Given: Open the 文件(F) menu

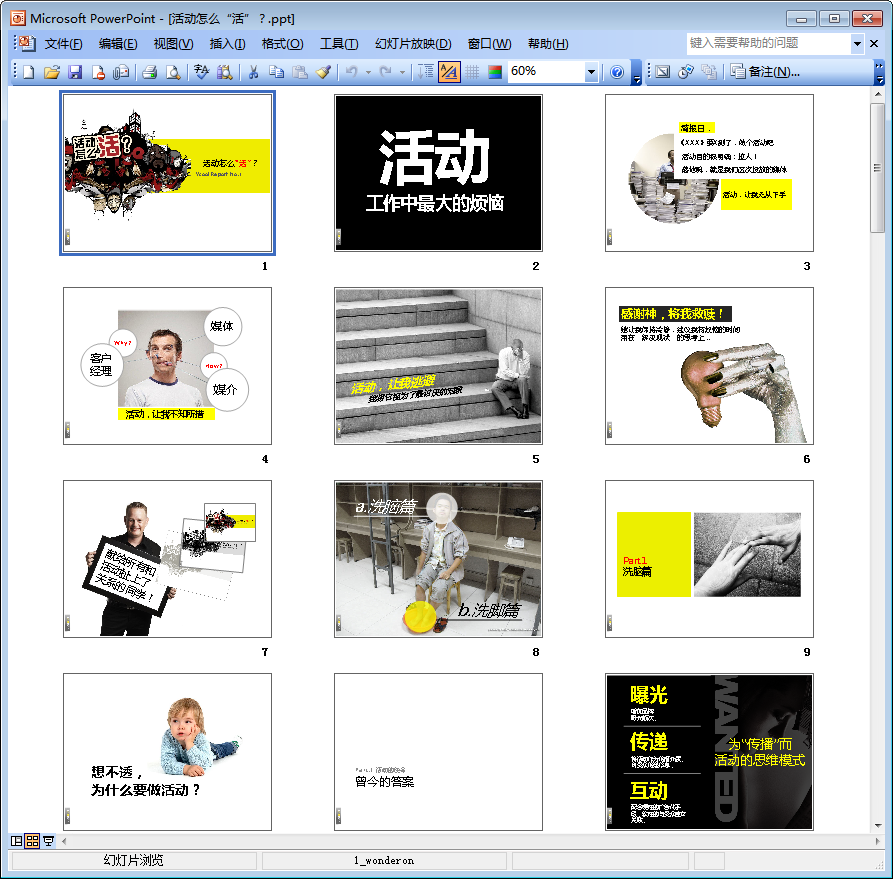Looking at the screenshot, I should click(63, 44).
